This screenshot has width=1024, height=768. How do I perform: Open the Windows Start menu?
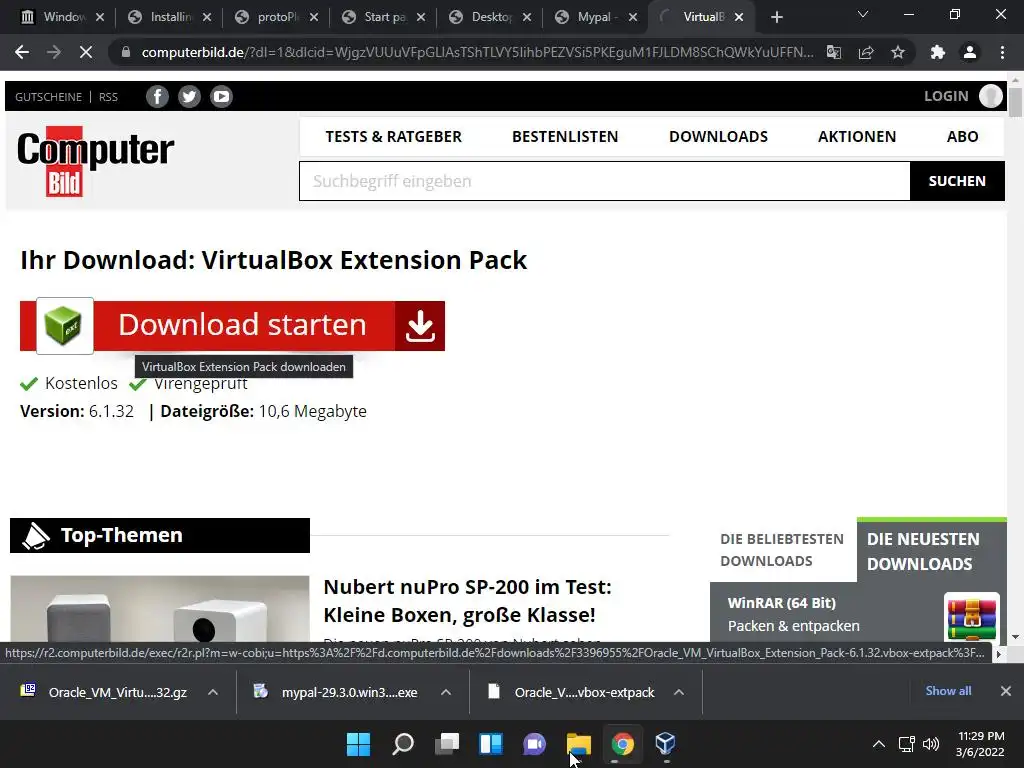[359, 744]
